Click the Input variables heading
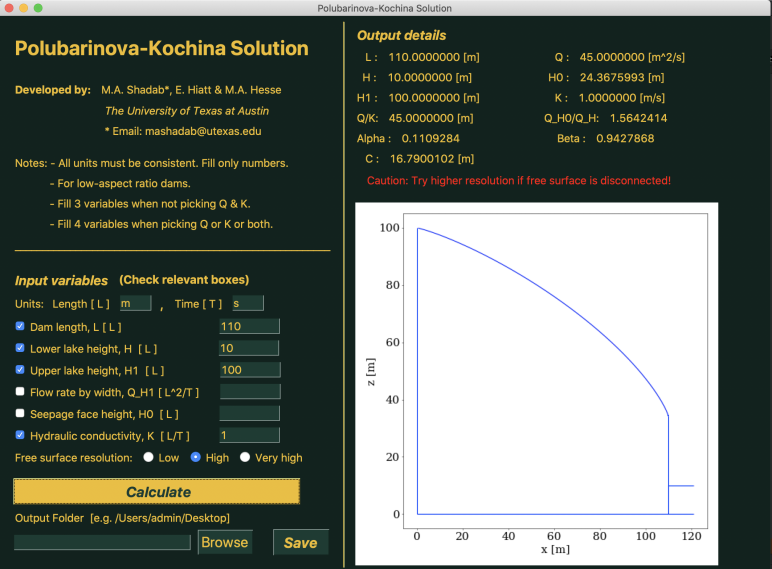Viewport: 772px width, 569px height. [x=61, y=281]
